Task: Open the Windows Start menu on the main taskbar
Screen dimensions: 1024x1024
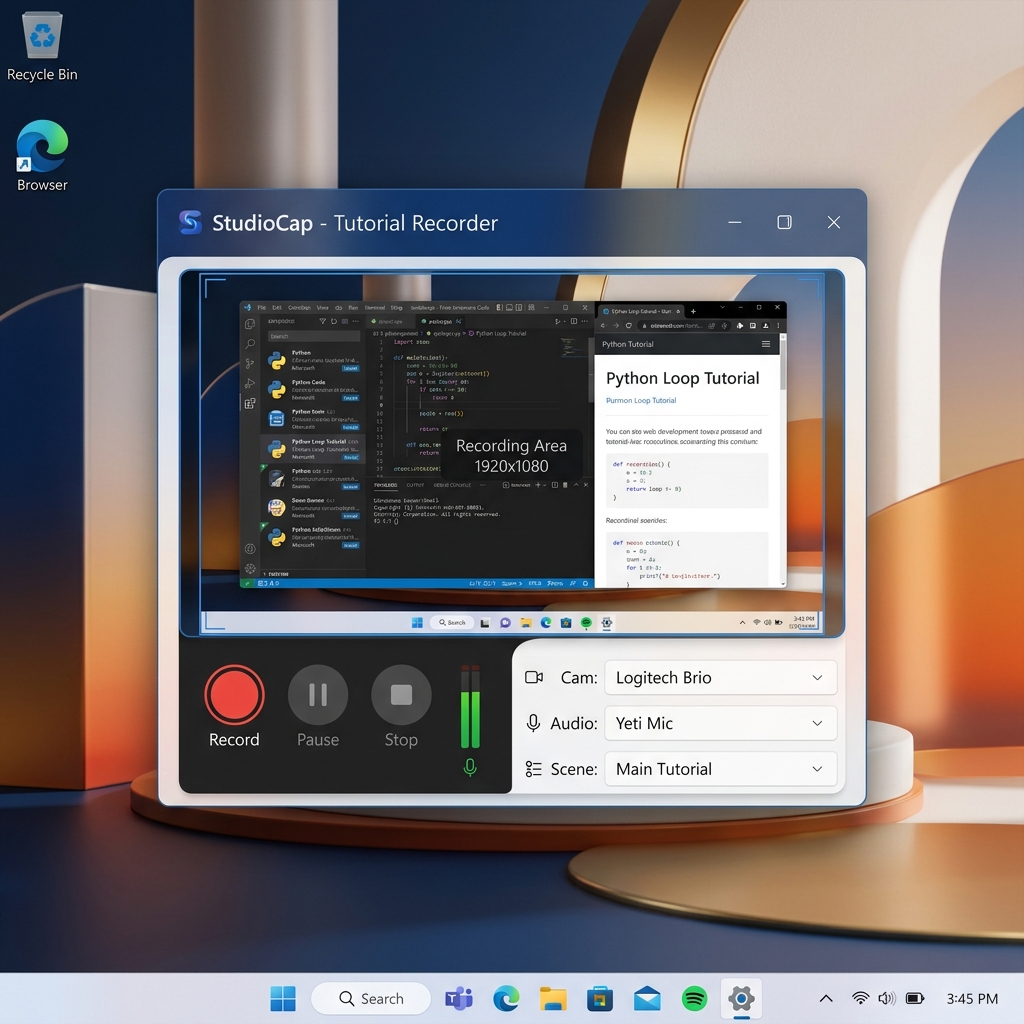Action: click(x=283, y=999)
